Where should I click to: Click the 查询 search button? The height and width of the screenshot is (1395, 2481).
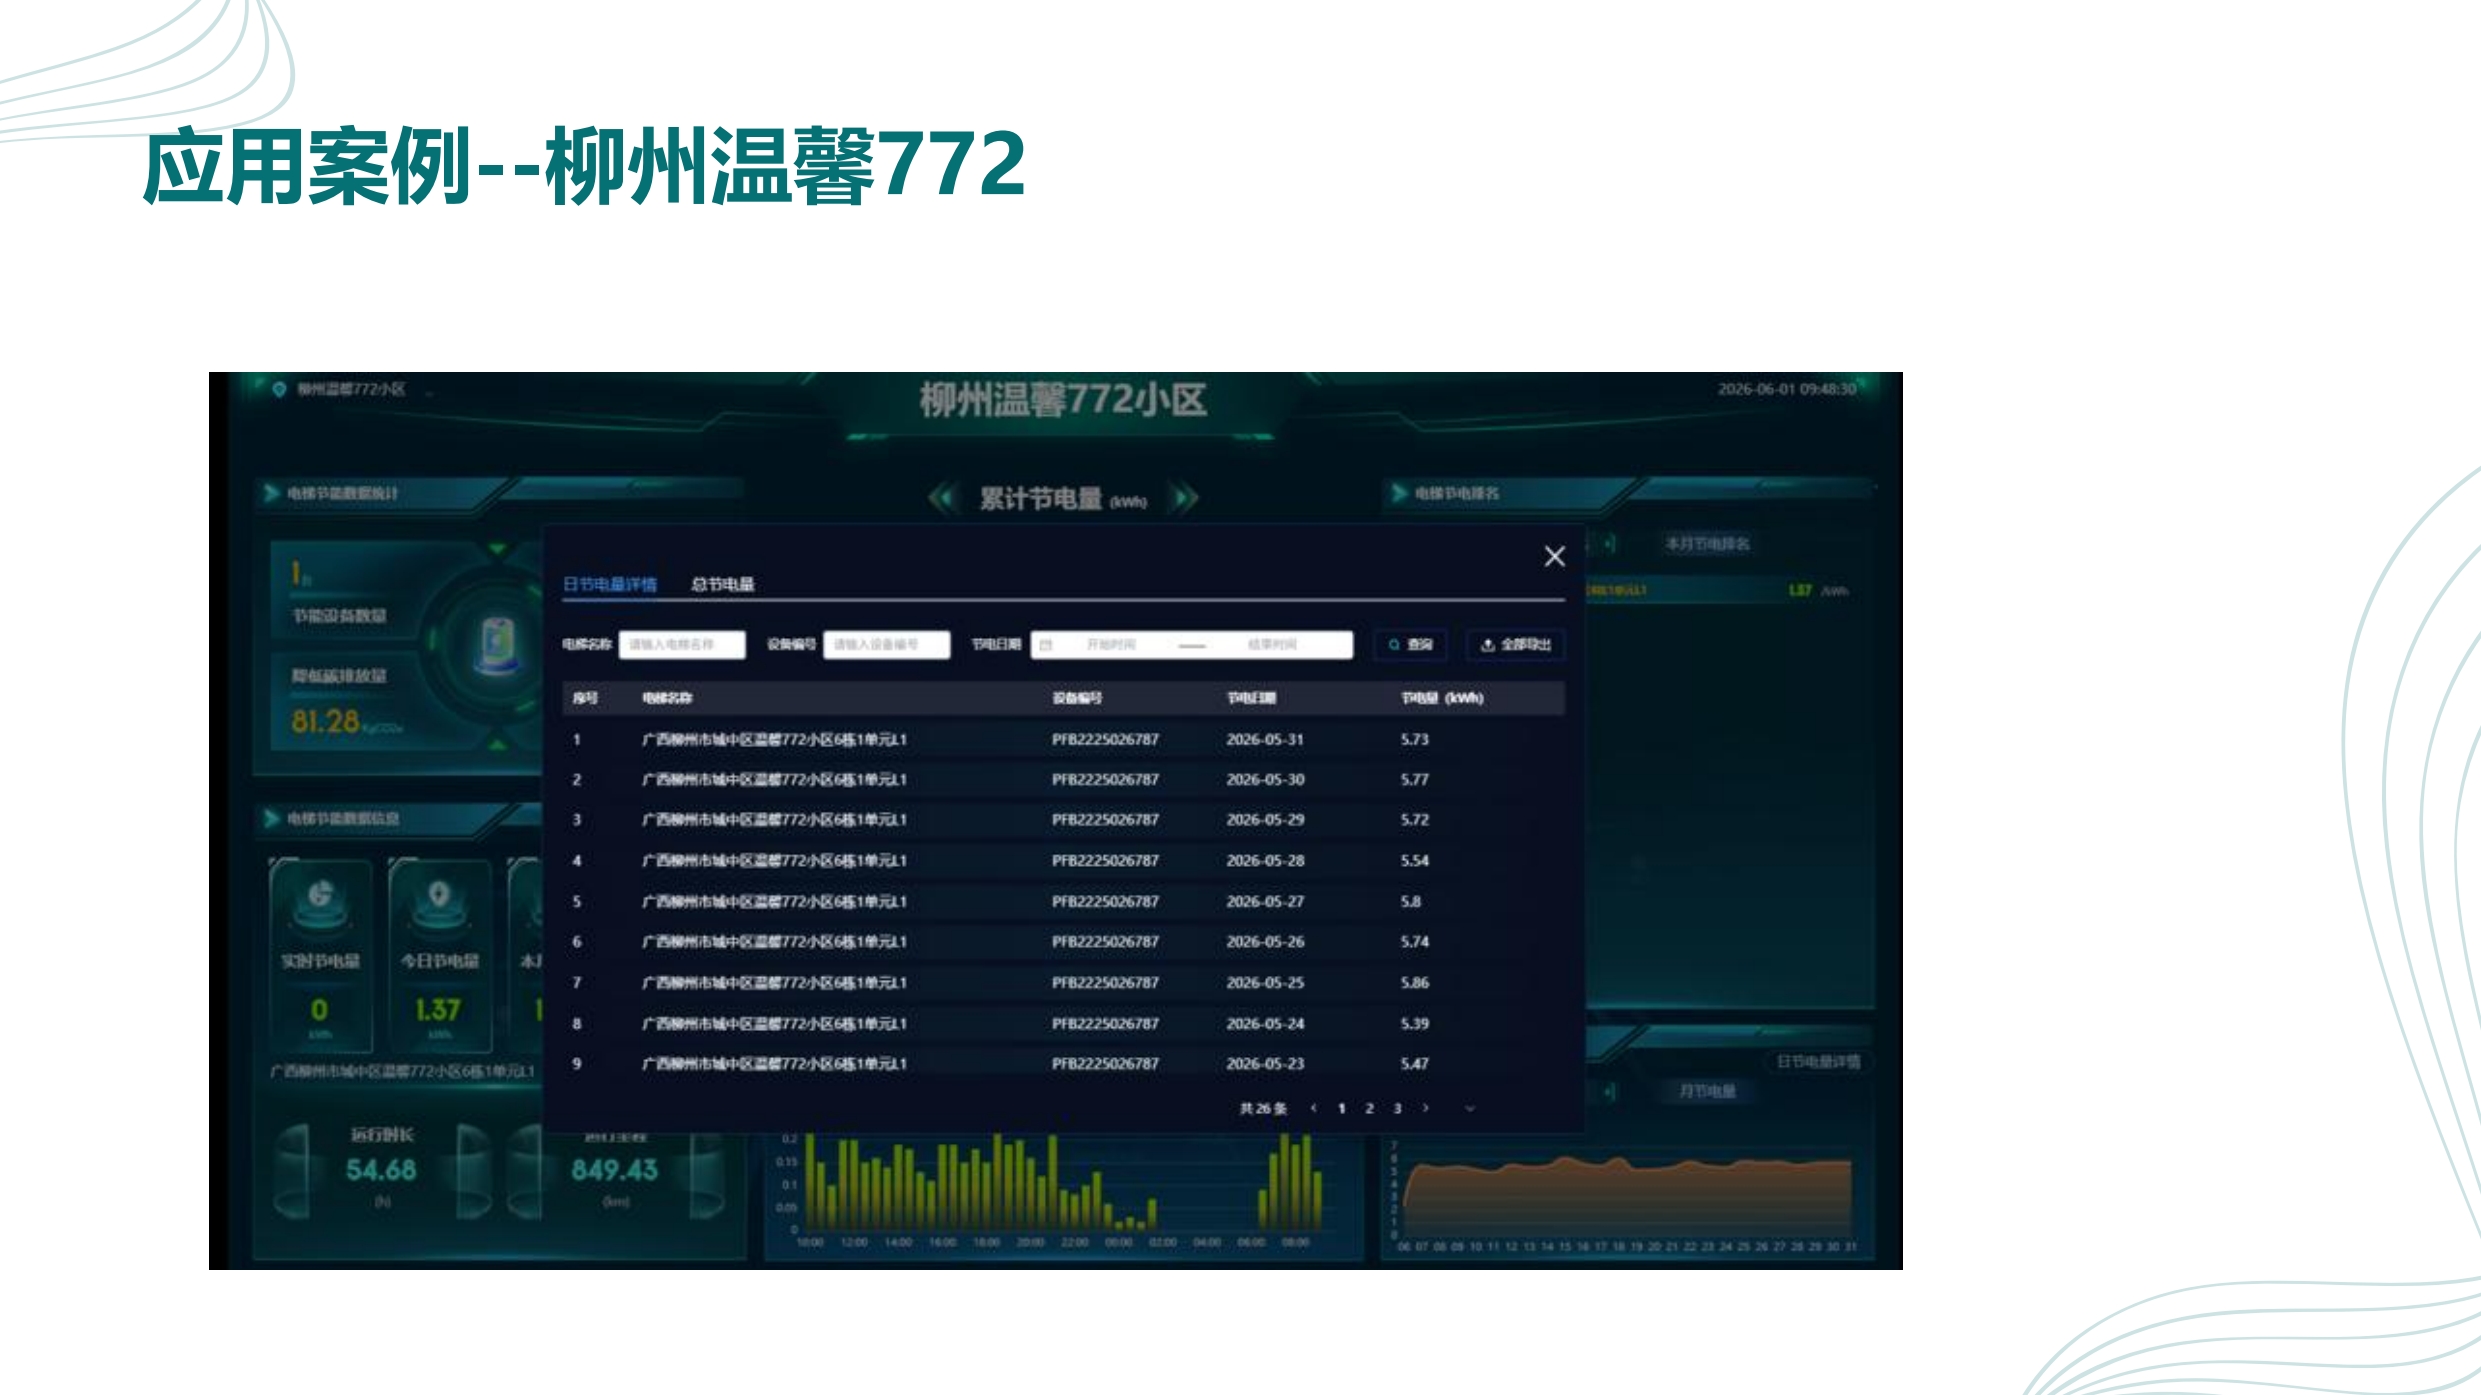pyautogui.click(x=1410, y=645)
